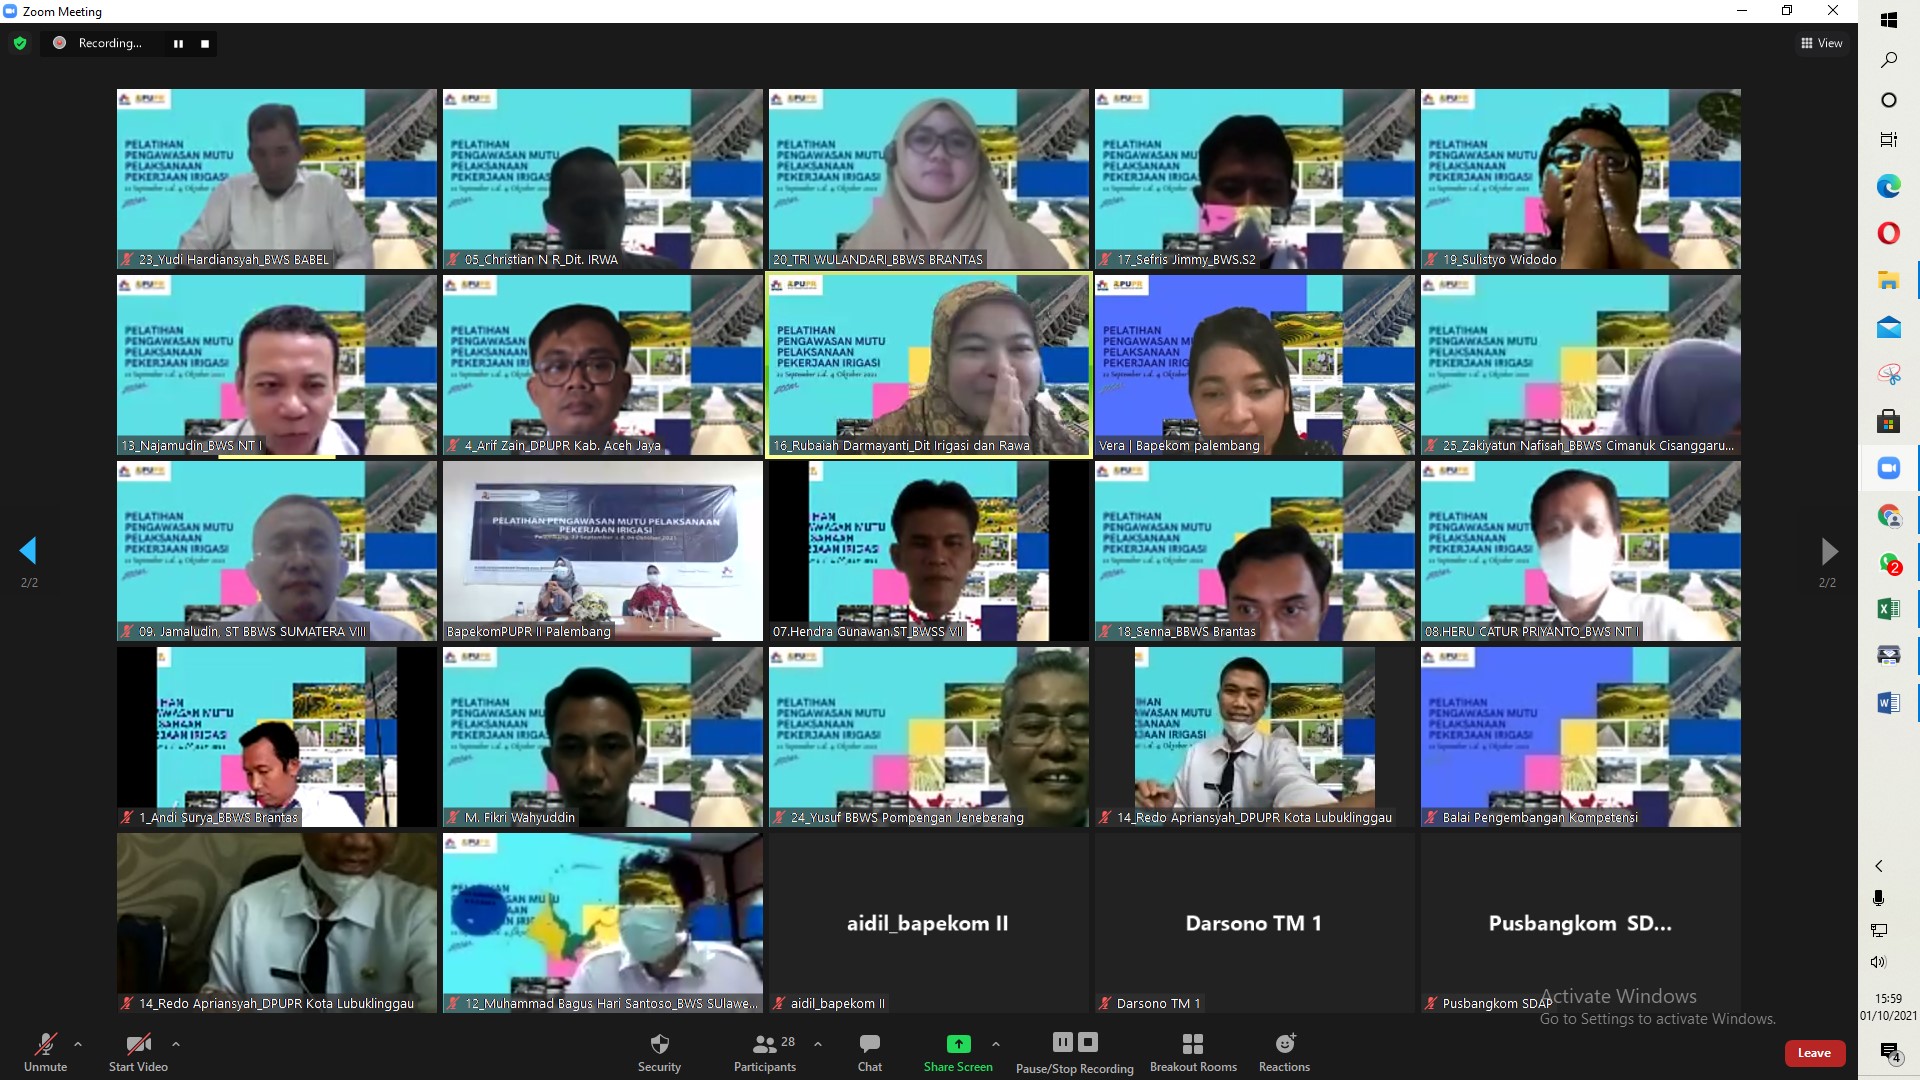Open Windows search from taskbar
This screenshot has height=1080, width=1920.
(1889, 60)
